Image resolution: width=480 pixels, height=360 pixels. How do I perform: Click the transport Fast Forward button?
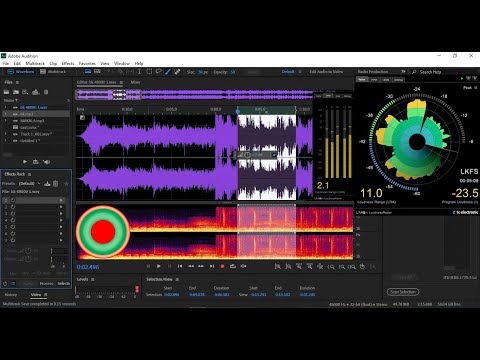(x=201, y=266)
